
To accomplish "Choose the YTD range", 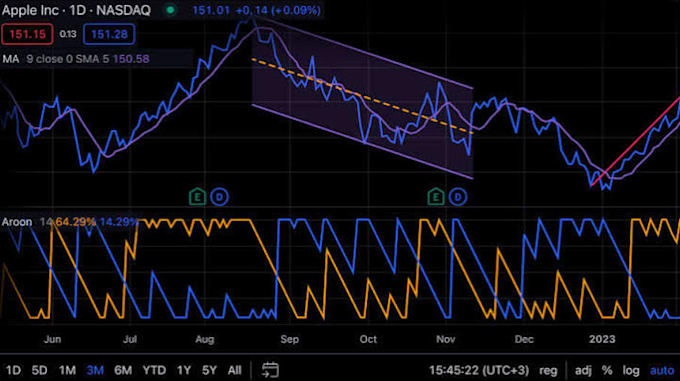I will (x=154, y=370).
